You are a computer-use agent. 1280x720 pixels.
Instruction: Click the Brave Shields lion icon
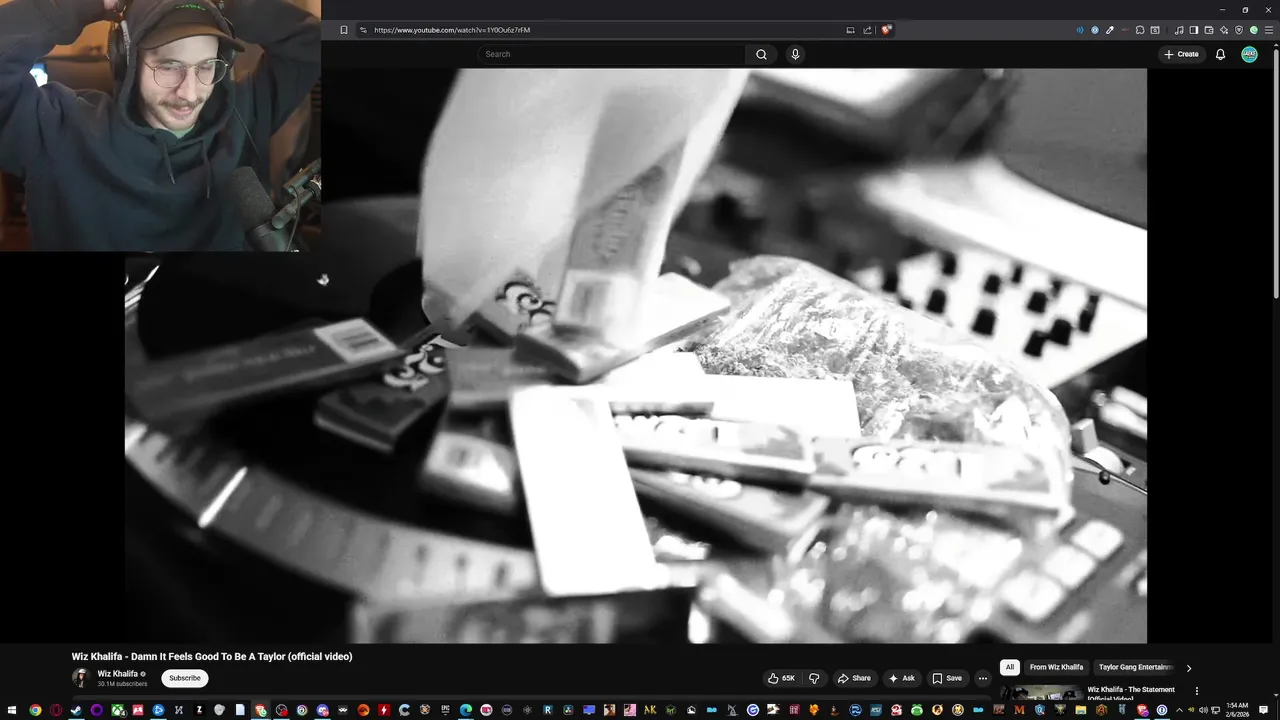(x=886, y=30)
